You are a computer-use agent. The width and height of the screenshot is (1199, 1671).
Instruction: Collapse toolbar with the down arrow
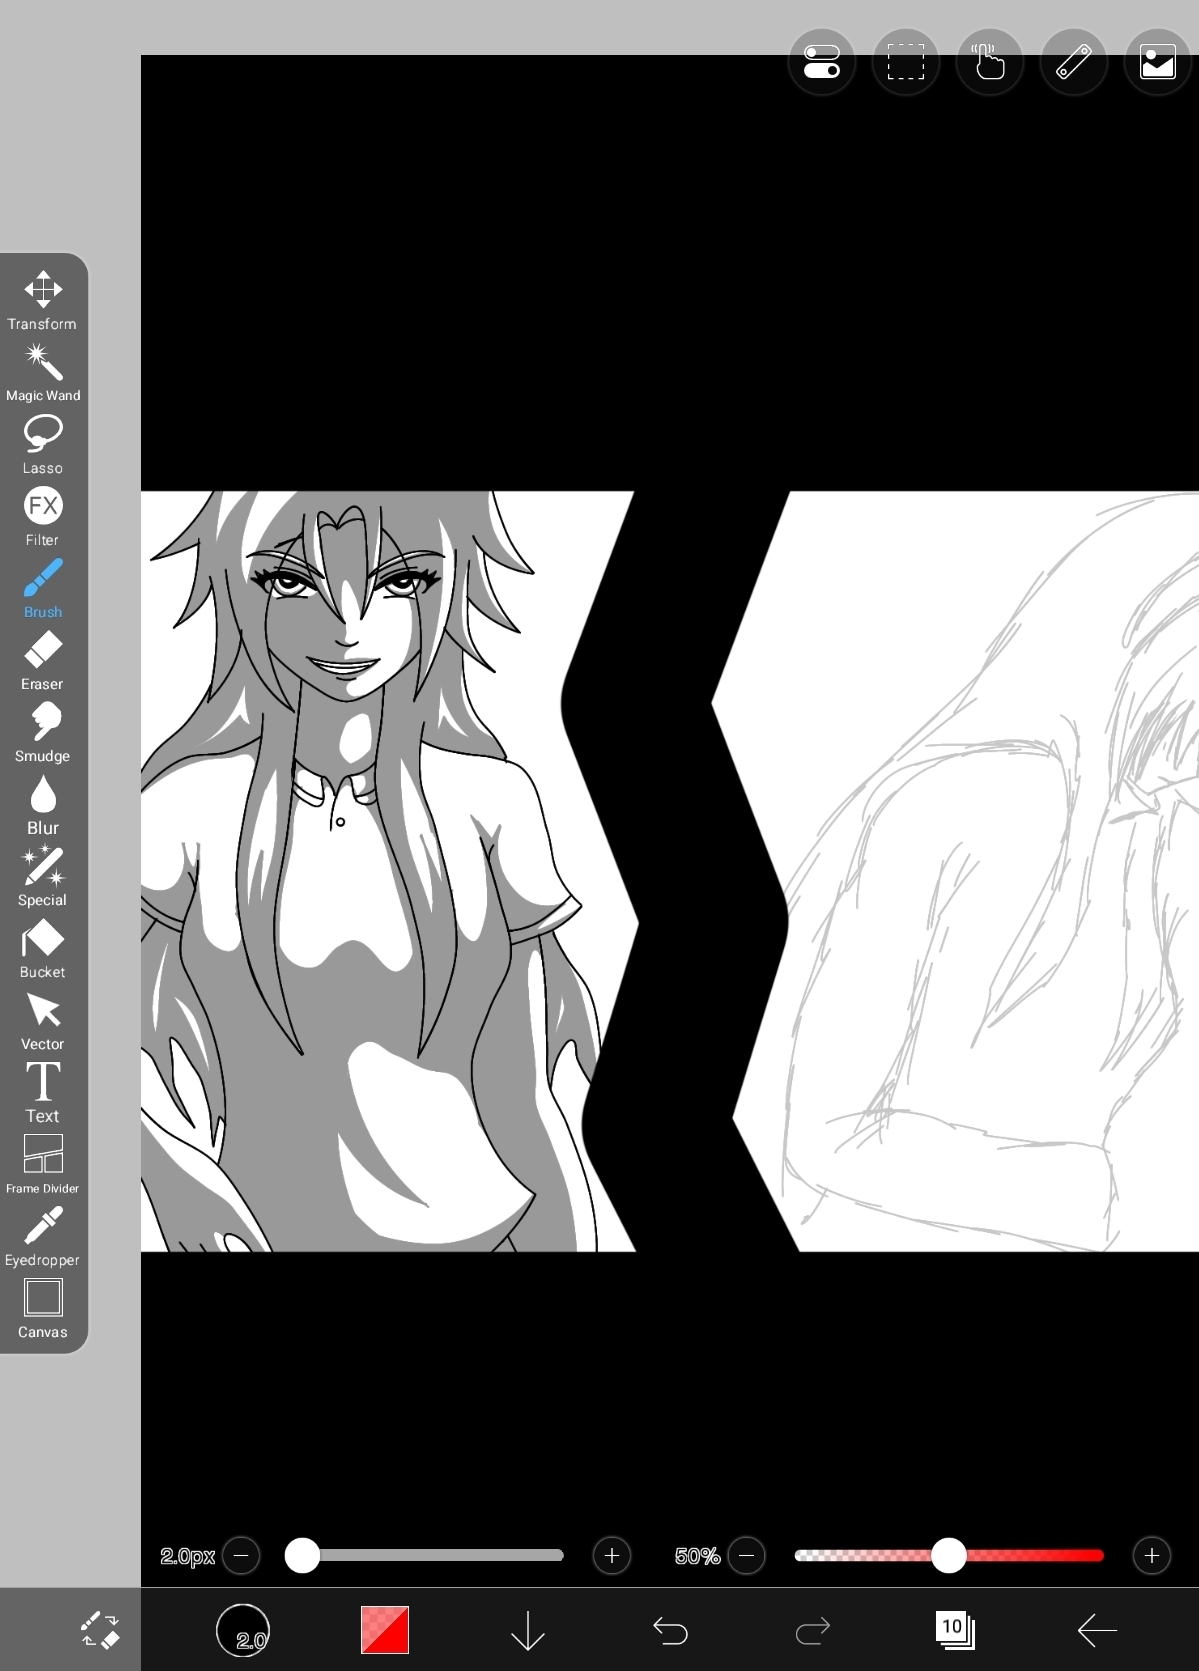pyautogui.click(x=527, y=1630)
